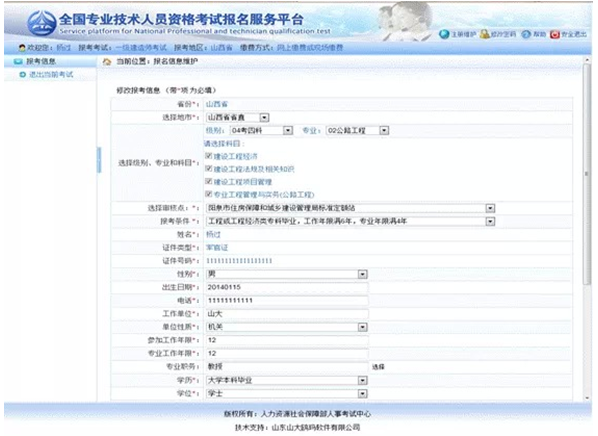Uncheck the 建设工程法规及相关知识 checkbox

click(209, 168)
